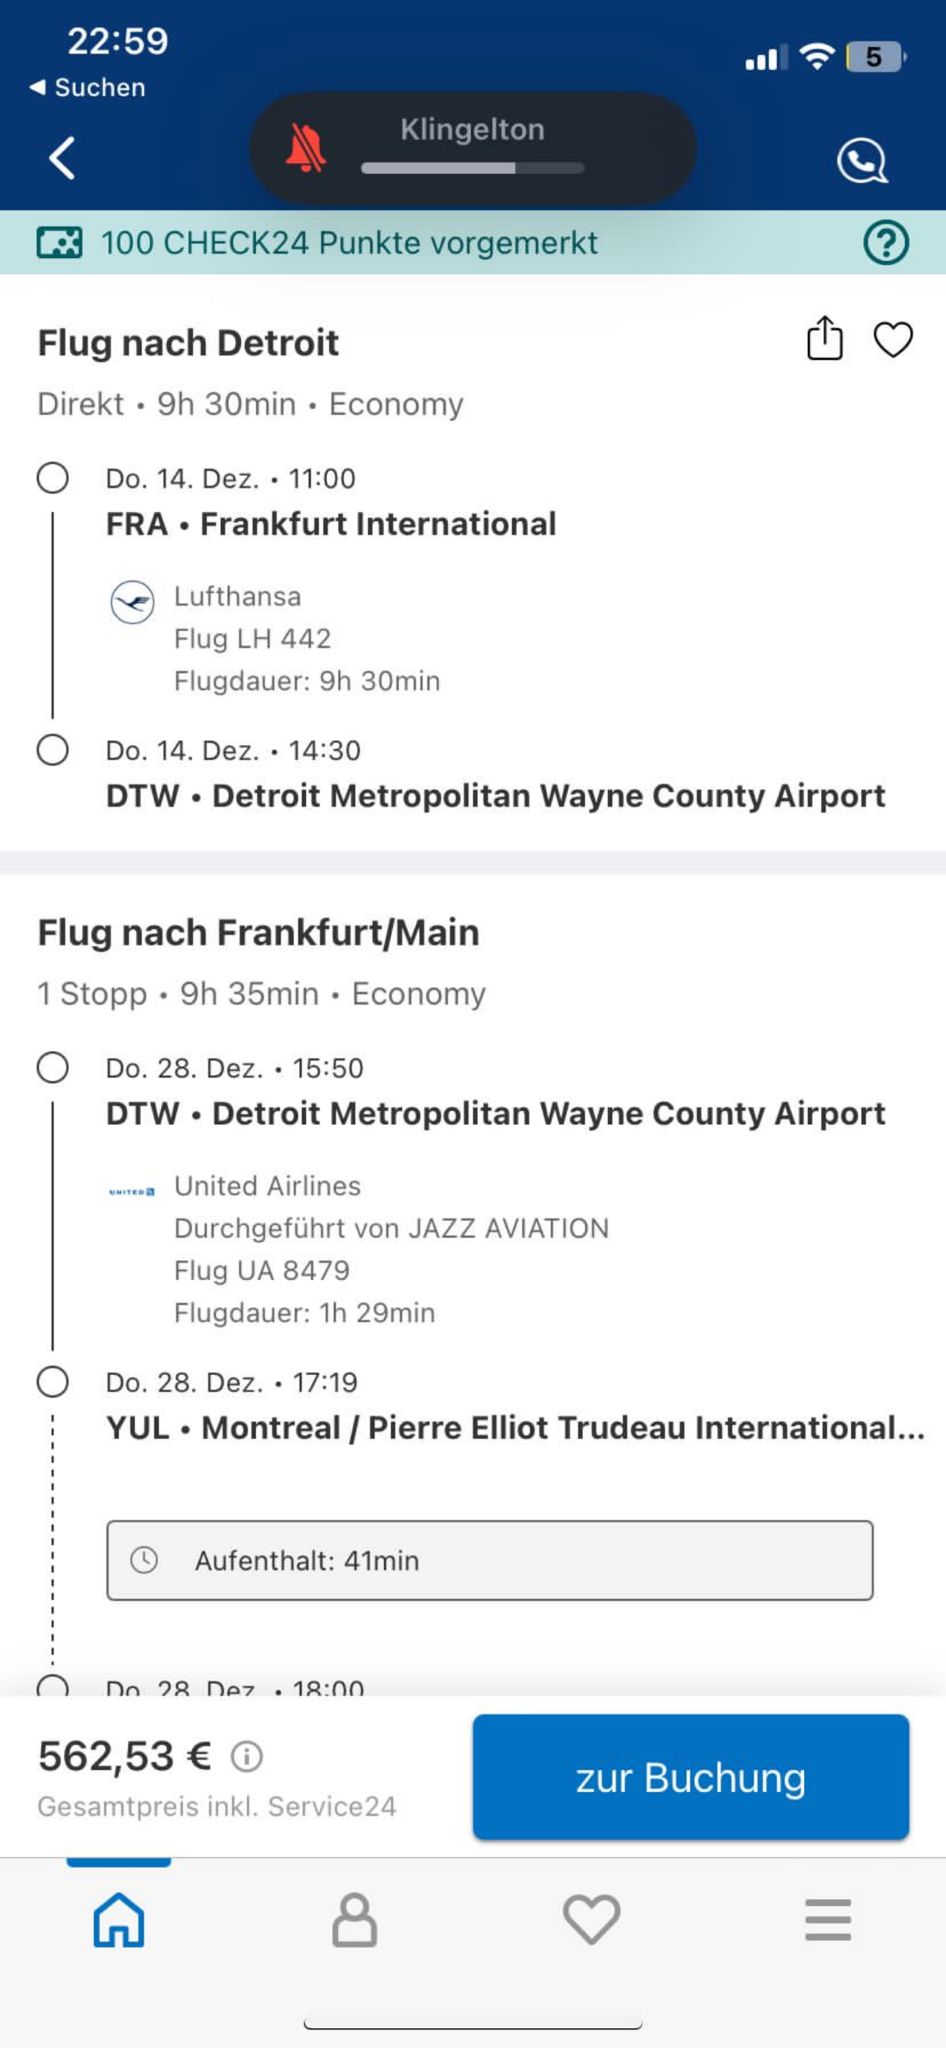Open the home tab
Viewport: 946px width, 2048px height.
(x=119, y=1920)
